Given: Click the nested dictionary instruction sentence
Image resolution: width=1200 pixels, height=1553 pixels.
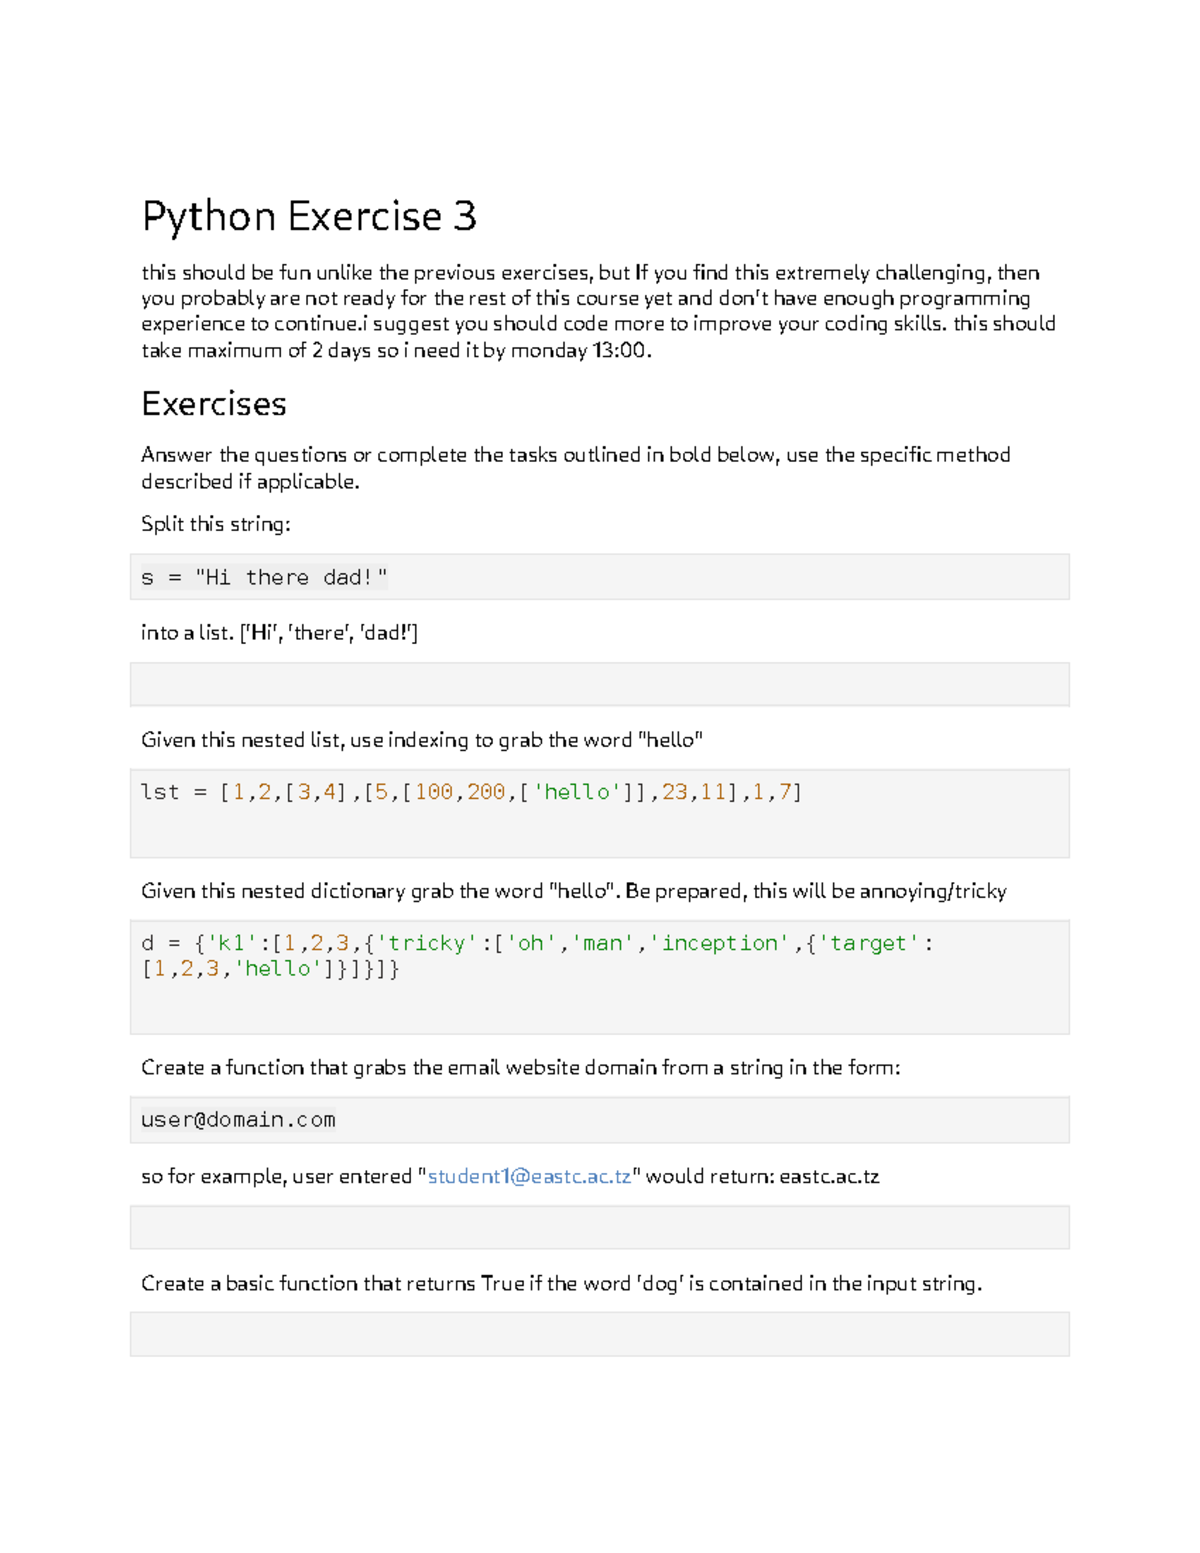Looking at the screenshot, I should 574,891.
